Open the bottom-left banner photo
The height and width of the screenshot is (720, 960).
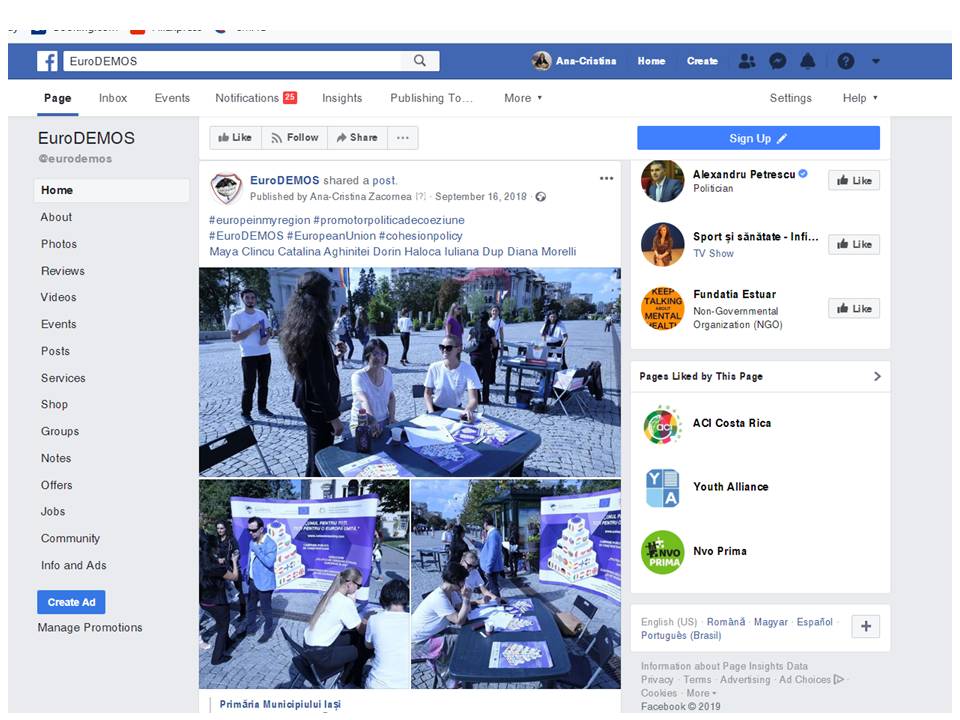[304, 584]
